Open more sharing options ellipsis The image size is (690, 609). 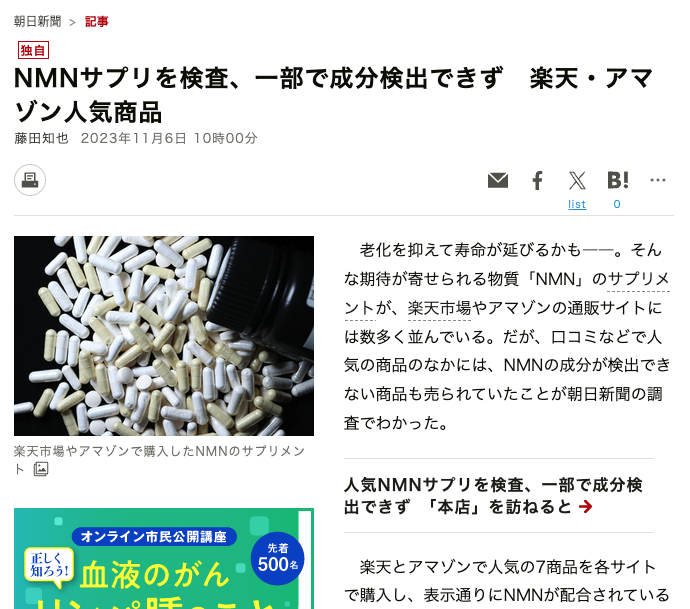(x=657, y=180)
